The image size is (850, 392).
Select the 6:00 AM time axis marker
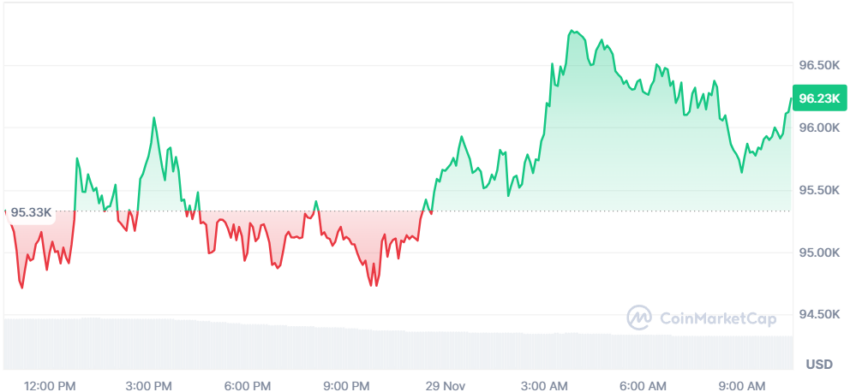(x=643, y=386)
